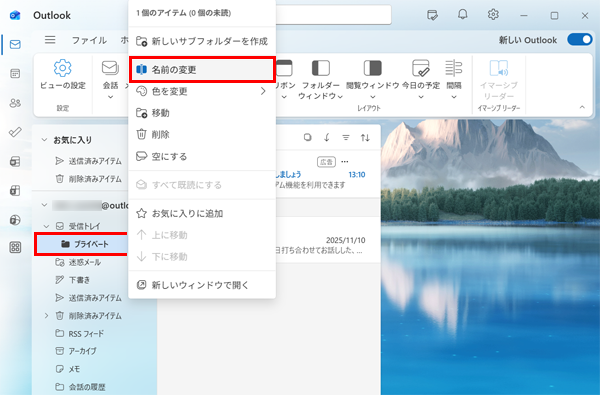Expand the 削除済みアイテム folder with chevron
600x395 pixels.
coord(46,316)
